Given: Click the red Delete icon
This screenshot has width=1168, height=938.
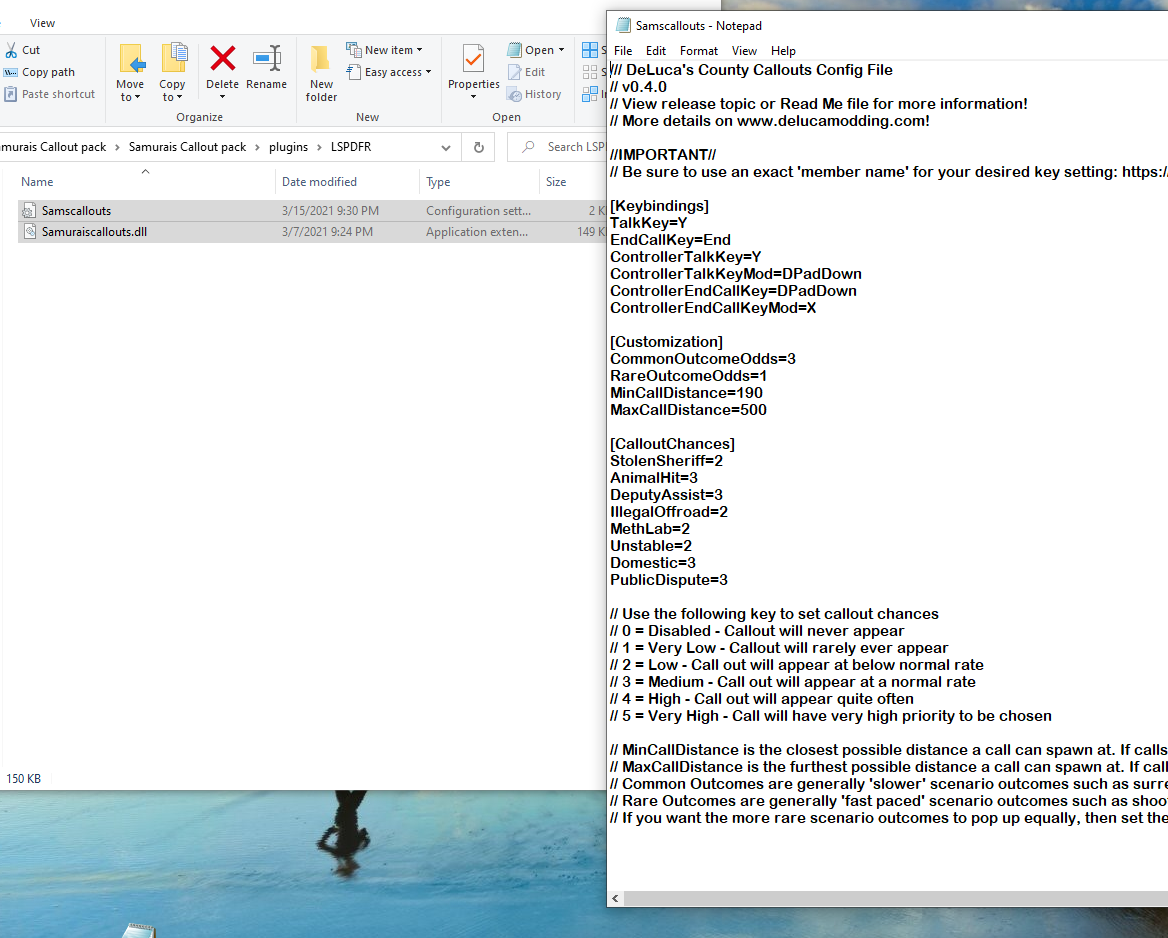Looking at the screenshot, I should pos(223,58).
